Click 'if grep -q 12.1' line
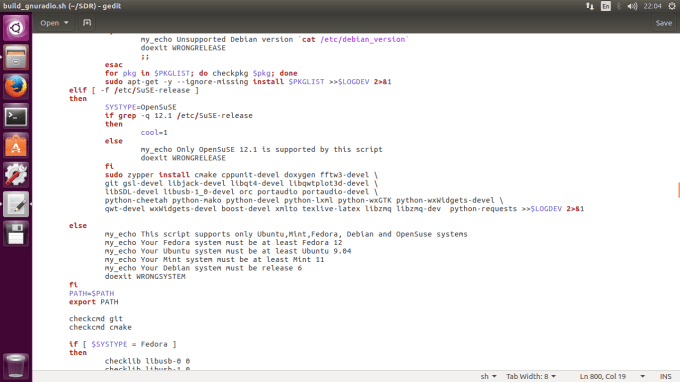Viewport: 680px width, 382px height. tap(179, 116)
